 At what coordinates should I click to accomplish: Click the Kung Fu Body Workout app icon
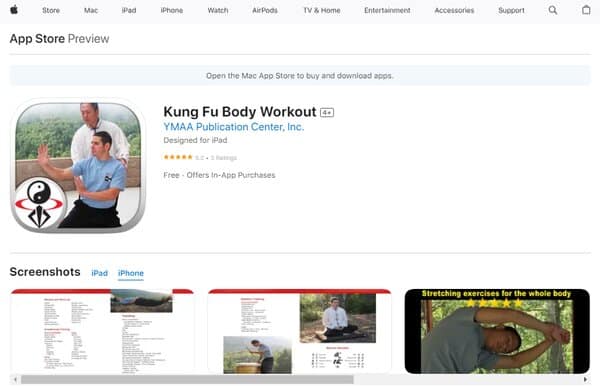pyautogui.click(x=78, y=165)
